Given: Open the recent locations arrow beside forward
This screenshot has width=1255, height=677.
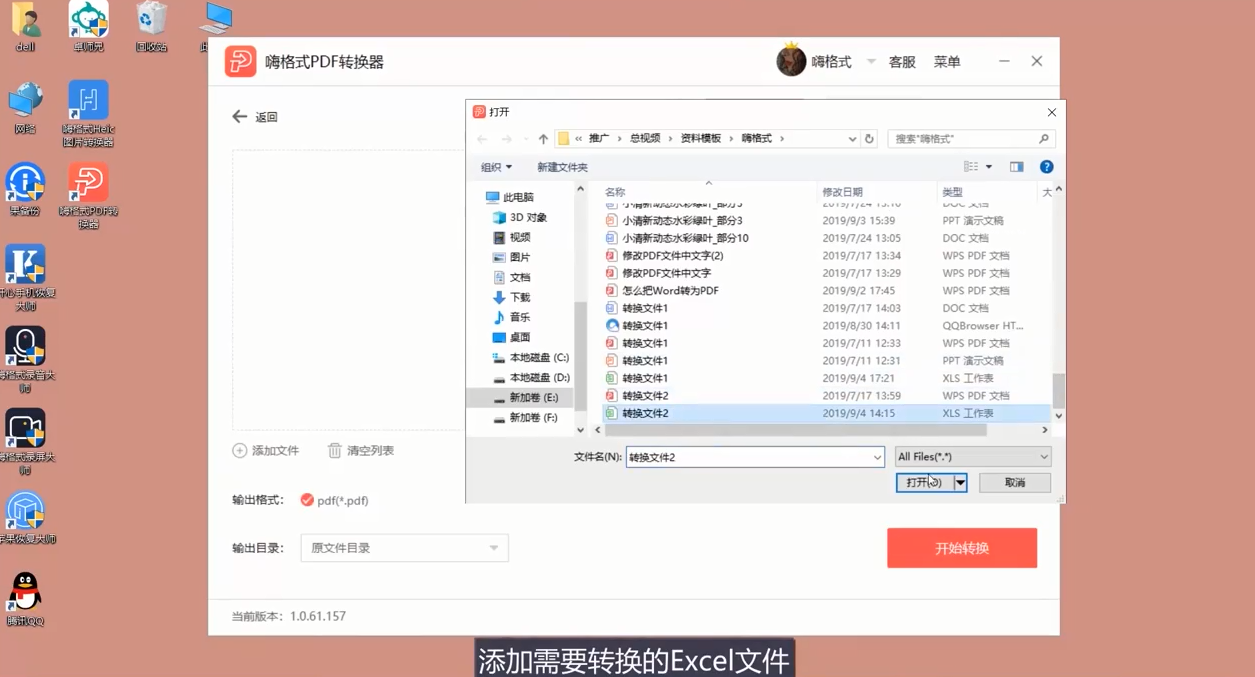Looking at the screenshot, I should pyautogui.click(x=525, y=139).
